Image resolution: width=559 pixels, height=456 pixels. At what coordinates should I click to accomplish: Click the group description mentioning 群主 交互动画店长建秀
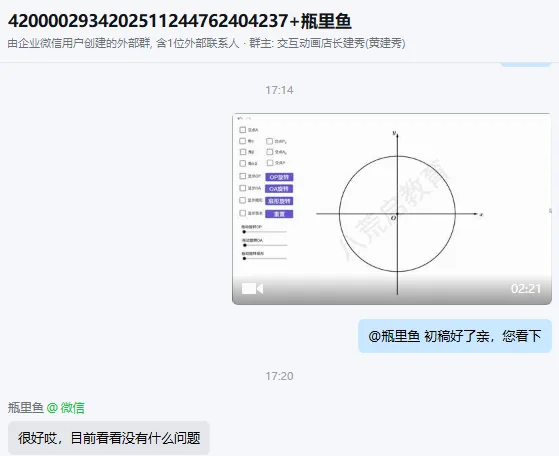coord(206,43)
